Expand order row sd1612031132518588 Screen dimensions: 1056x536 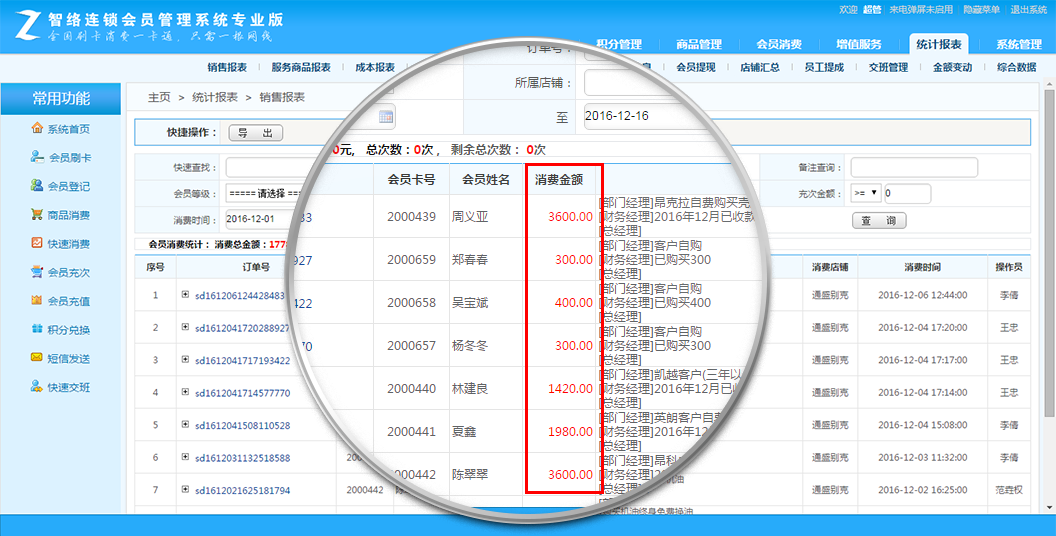pyautogui.click(x=185, y=457)
